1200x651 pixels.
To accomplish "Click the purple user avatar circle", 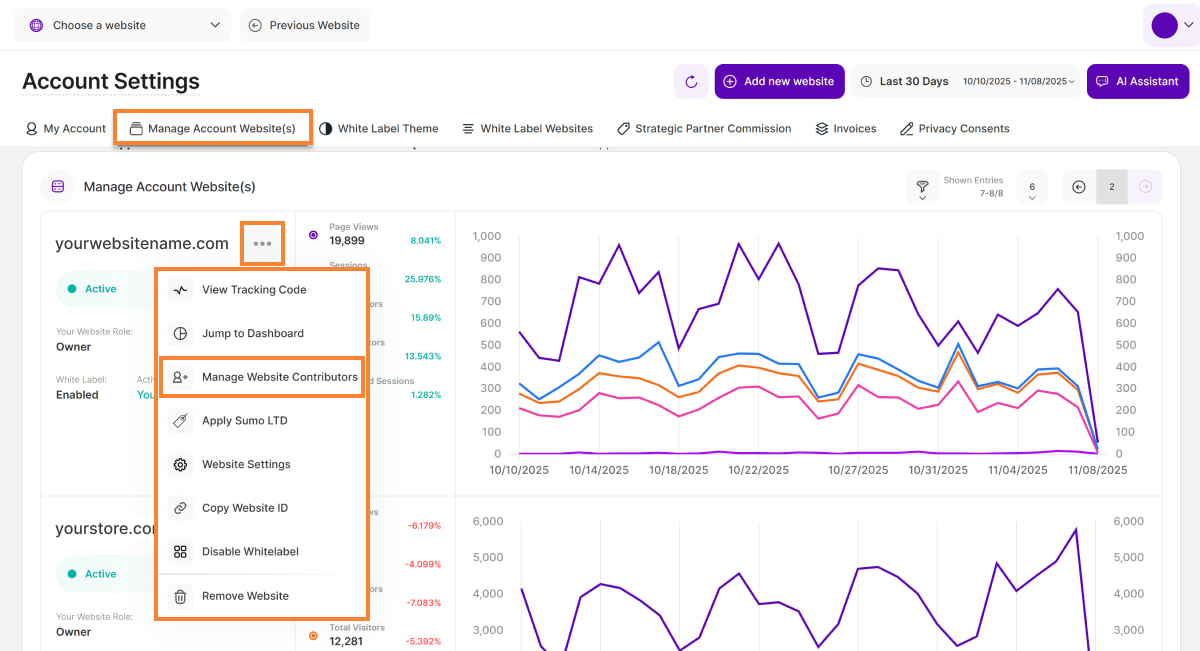I will (1164, 26).
